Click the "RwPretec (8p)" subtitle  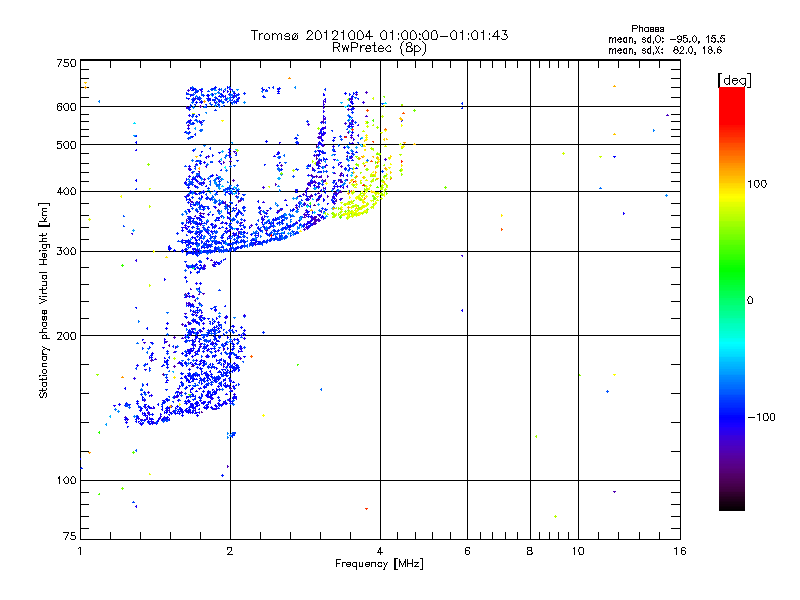click(379, 48)
